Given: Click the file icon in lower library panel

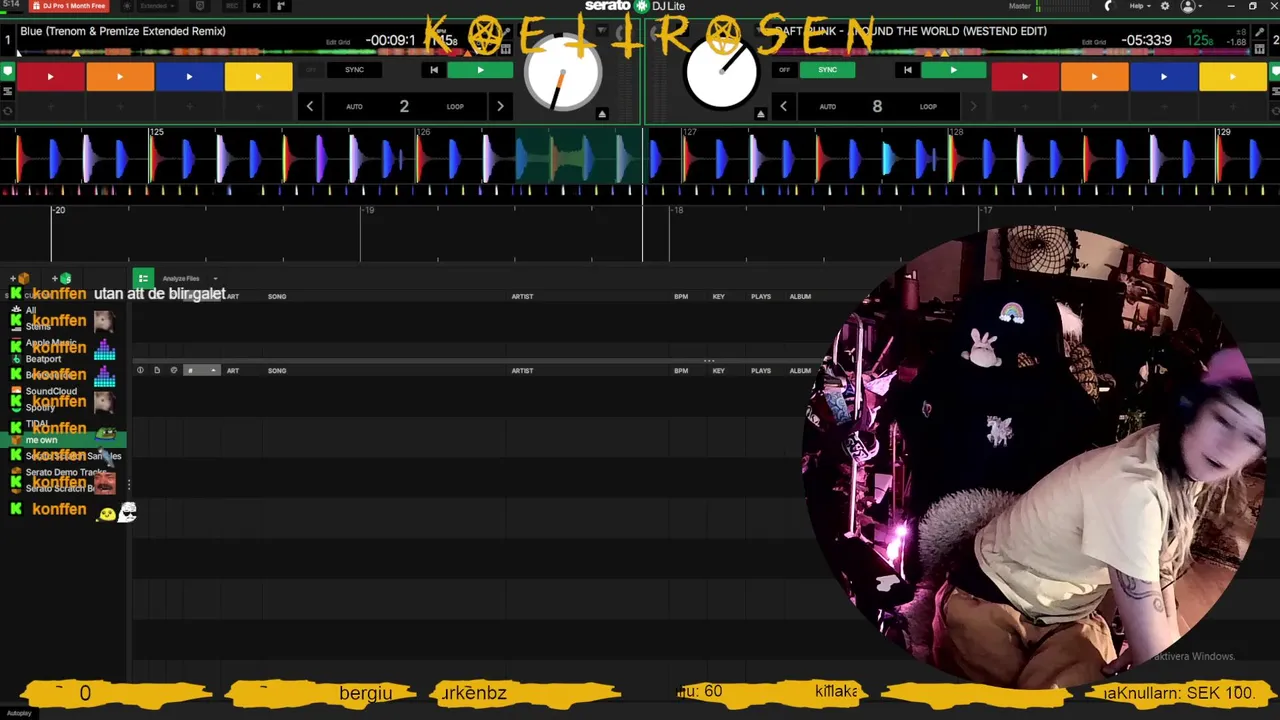Looking at the screenshot, I should (x=157, y=370).
